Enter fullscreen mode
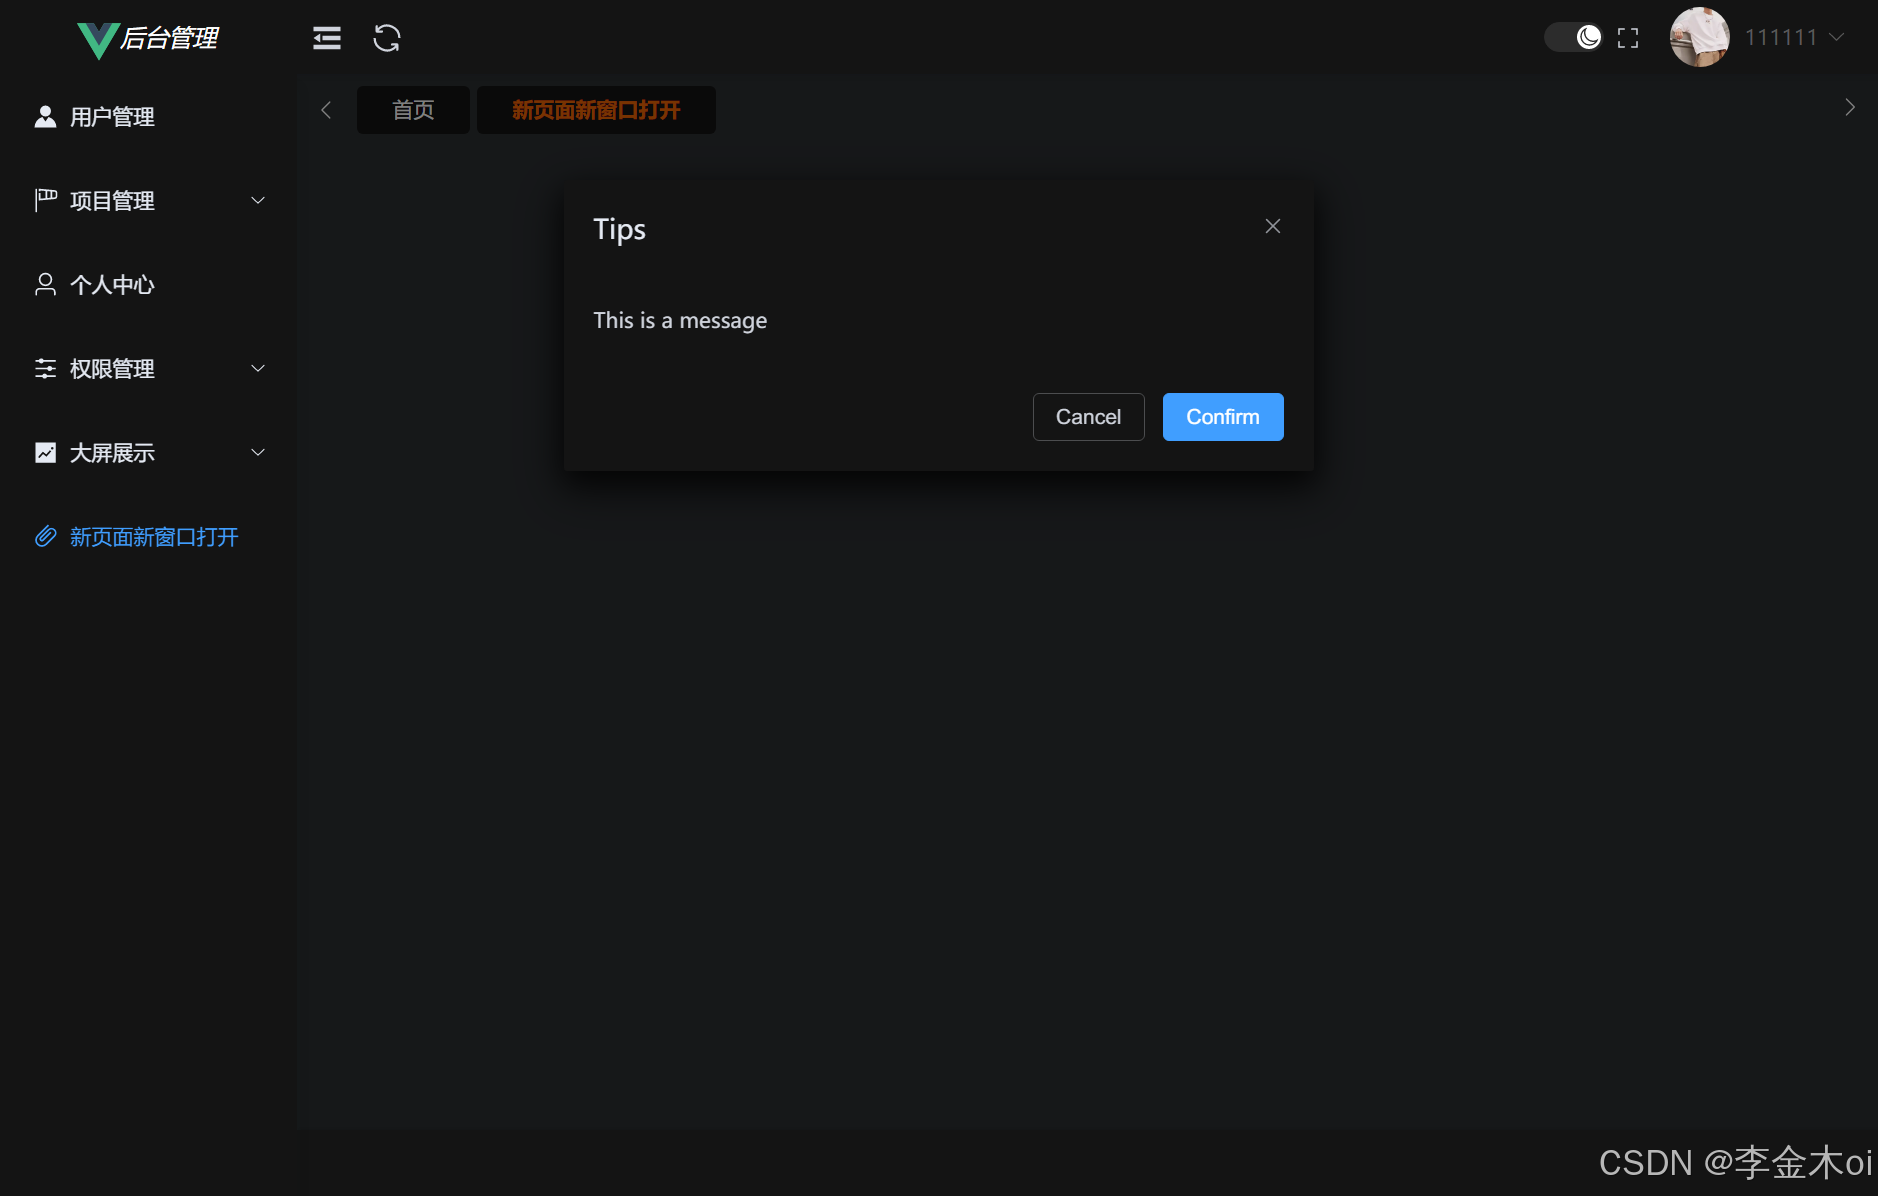The image size is (1878, 1196). [1628, 37]
